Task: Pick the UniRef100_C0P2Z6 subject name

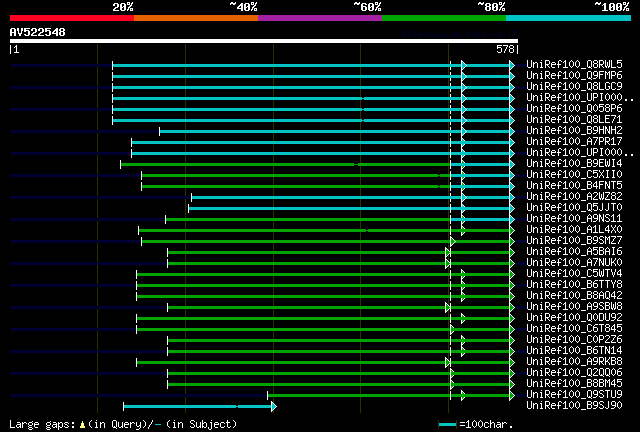Action: (574, 340)
